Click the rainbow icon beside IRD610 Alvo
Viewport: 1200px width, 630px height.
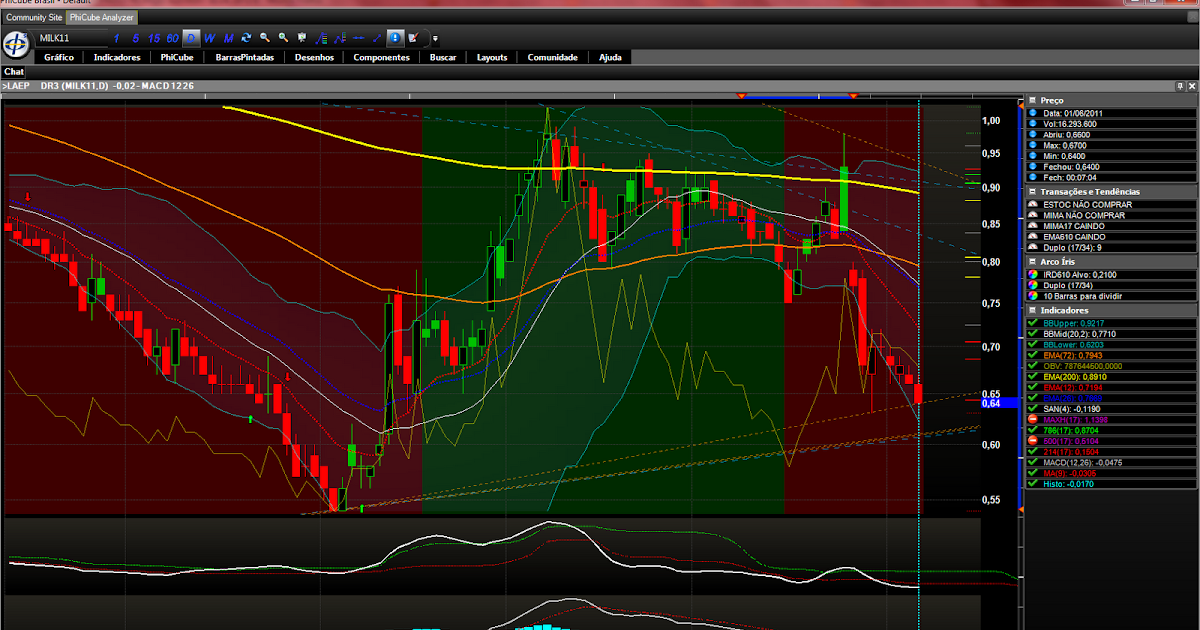pyautogui.click(x=1033, y=273)
